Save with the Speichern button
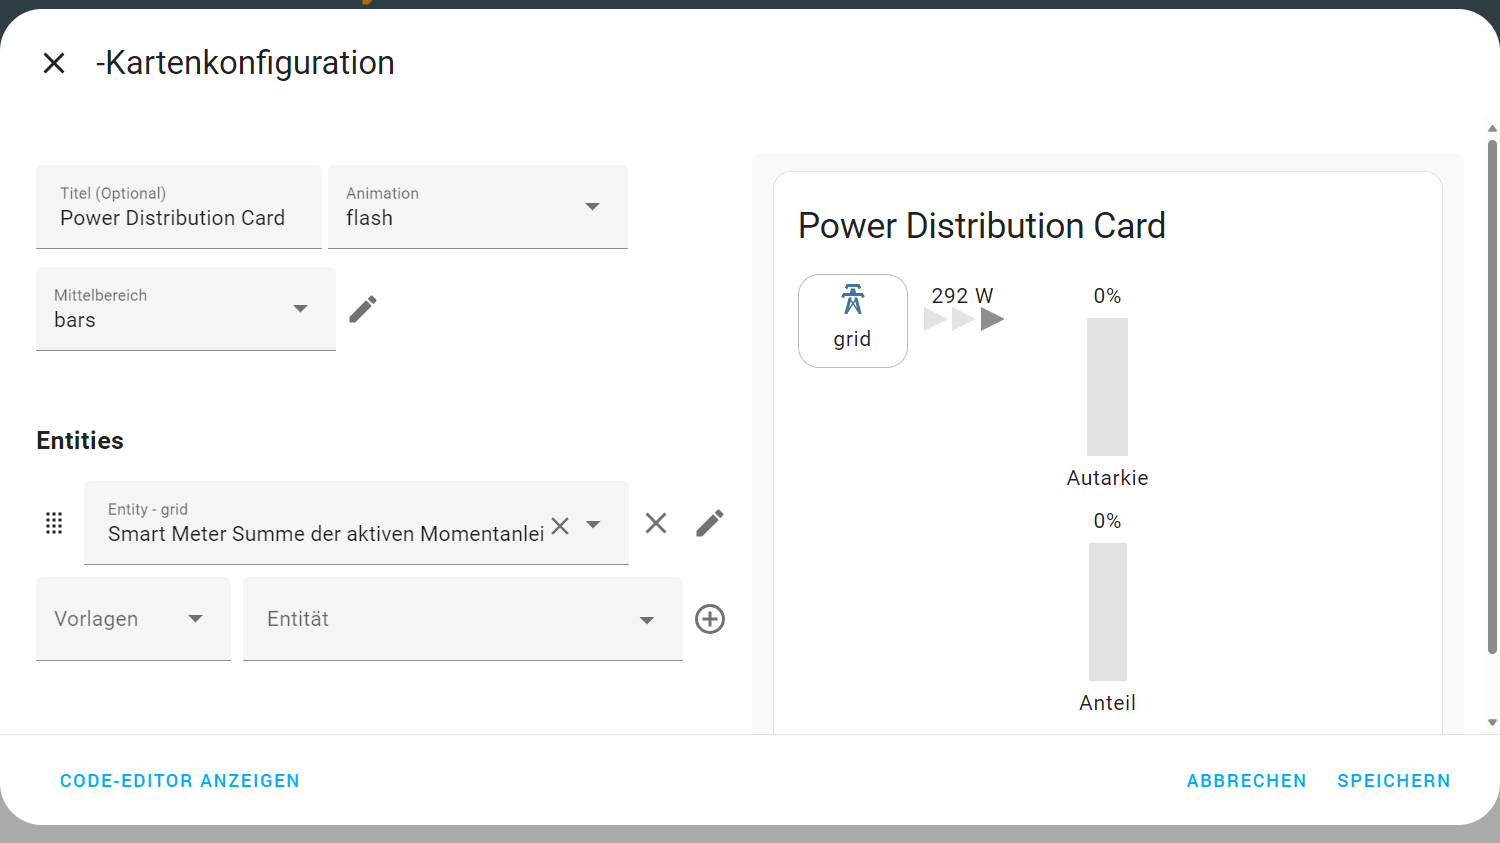This screenshot has height=843, width=1500. click(x=1394, y=781)
